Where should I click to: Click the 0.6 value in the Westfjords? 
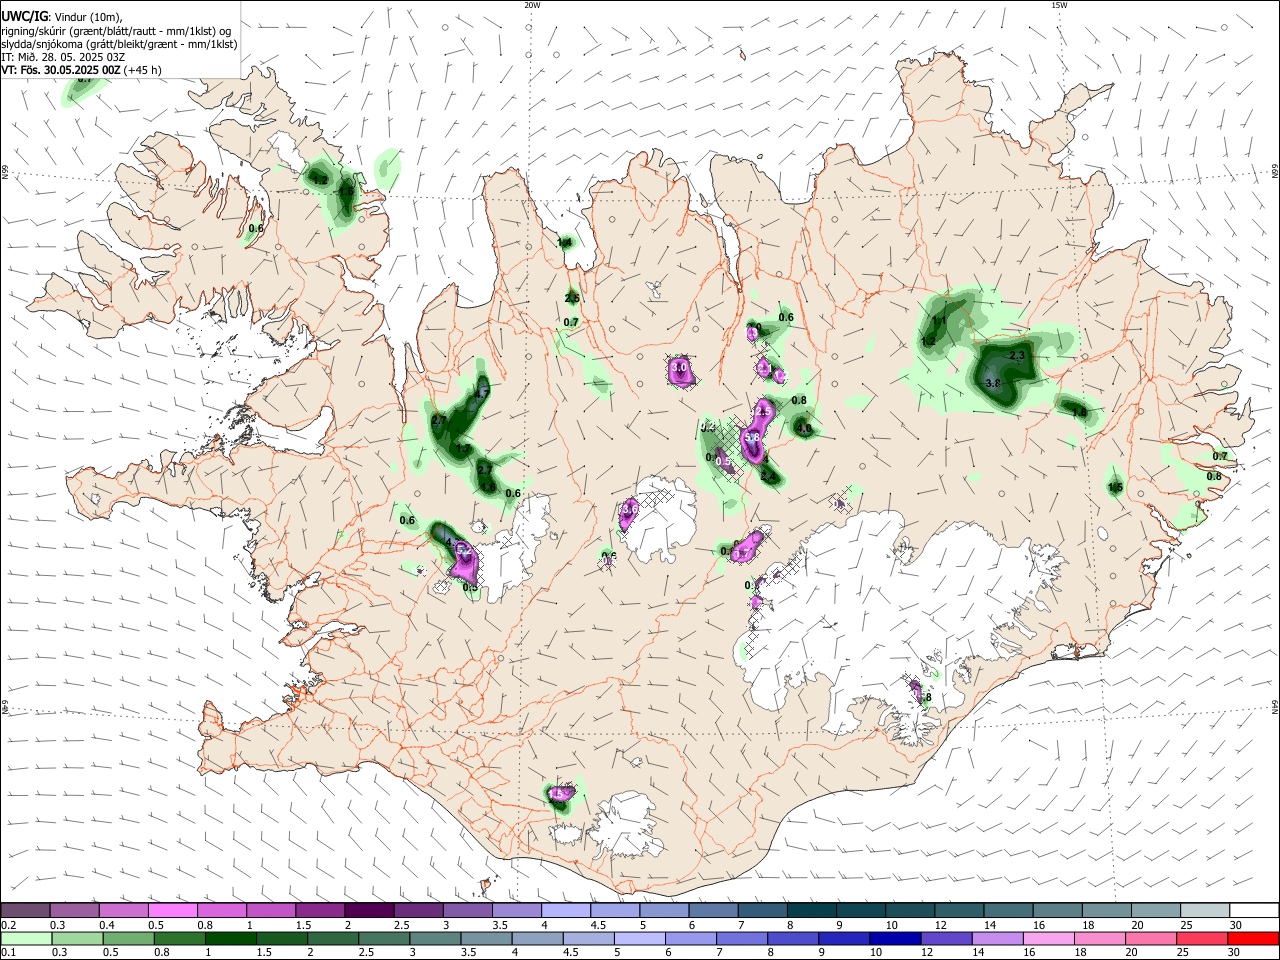256,228
